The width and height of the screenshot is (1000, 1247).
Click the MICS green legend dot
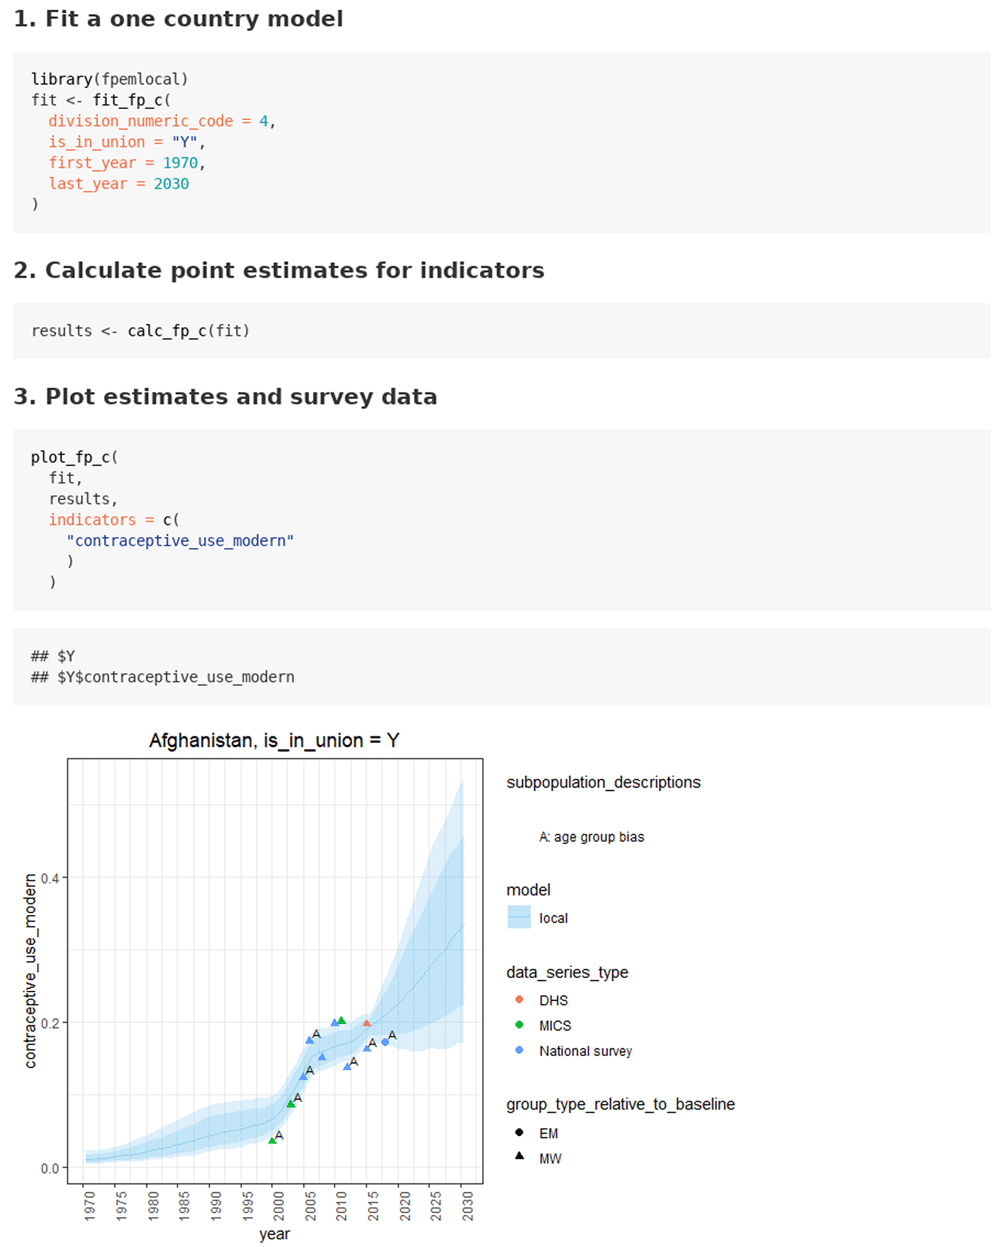519,1025
